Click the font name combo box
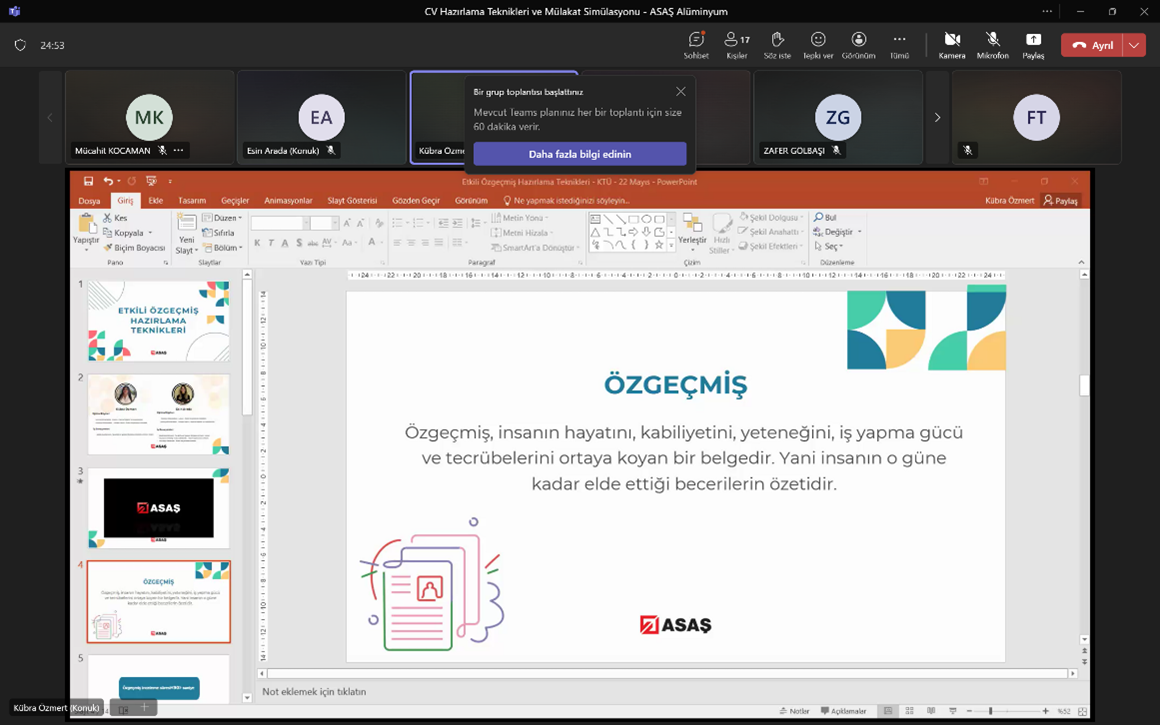 (x=279, y=223)
